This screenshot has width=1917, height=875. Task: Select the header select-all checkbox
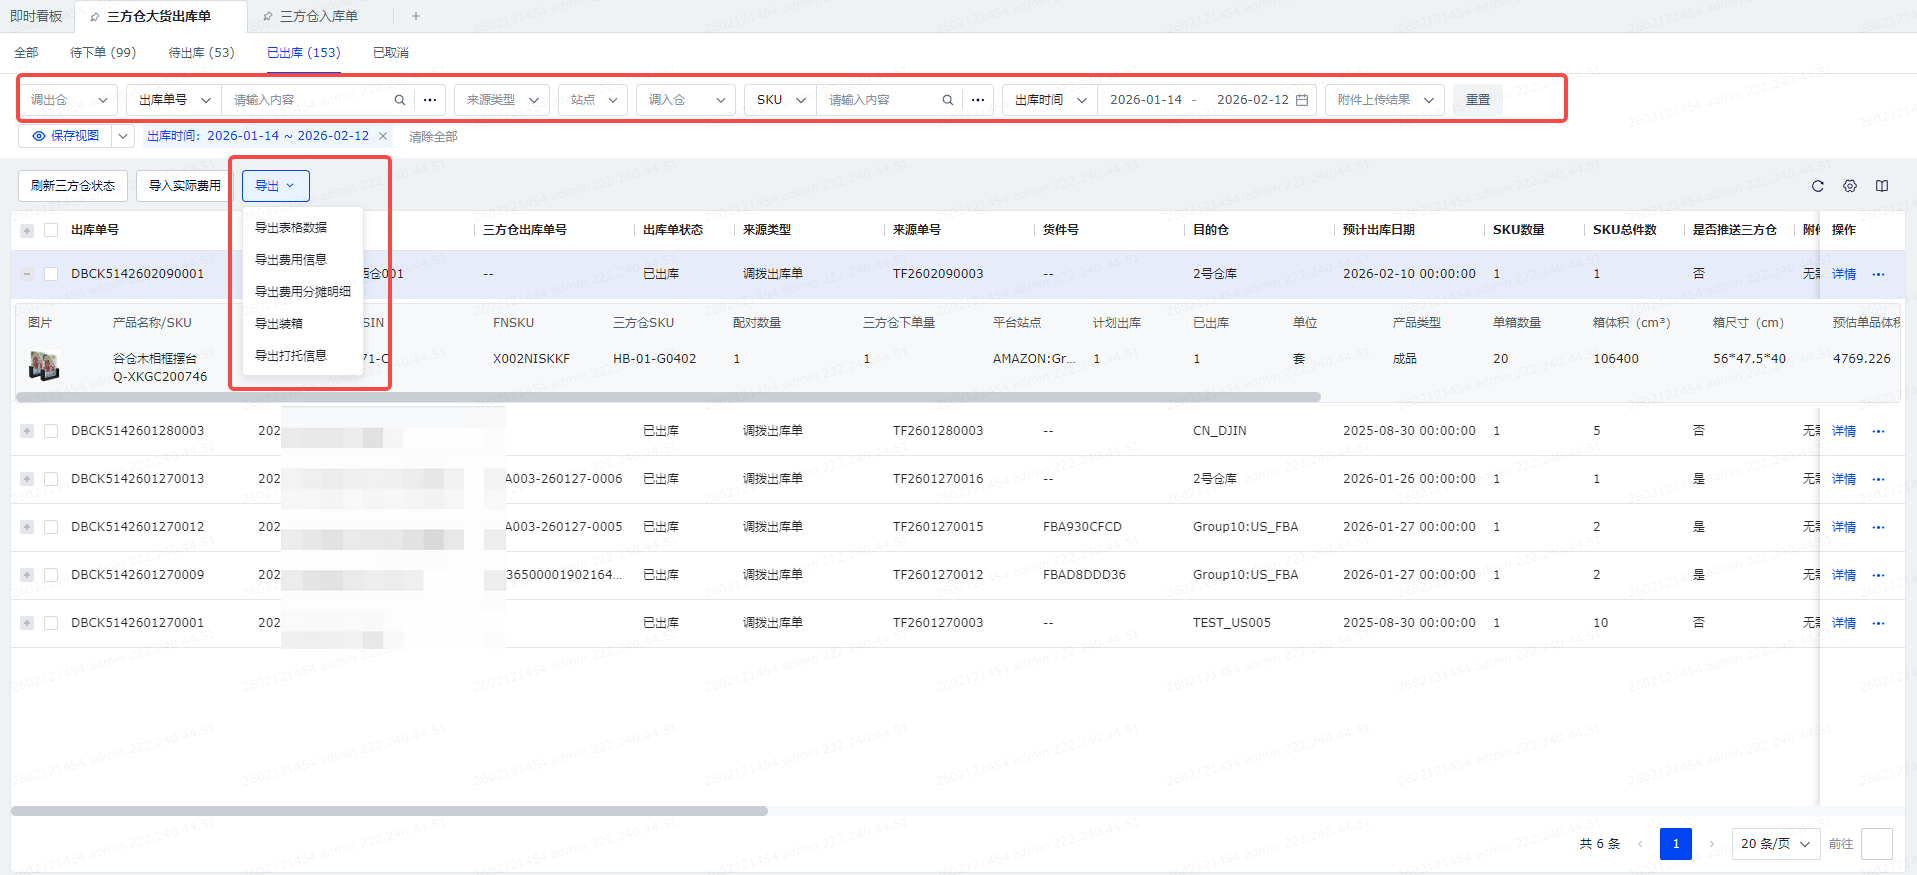pos(51,230)
